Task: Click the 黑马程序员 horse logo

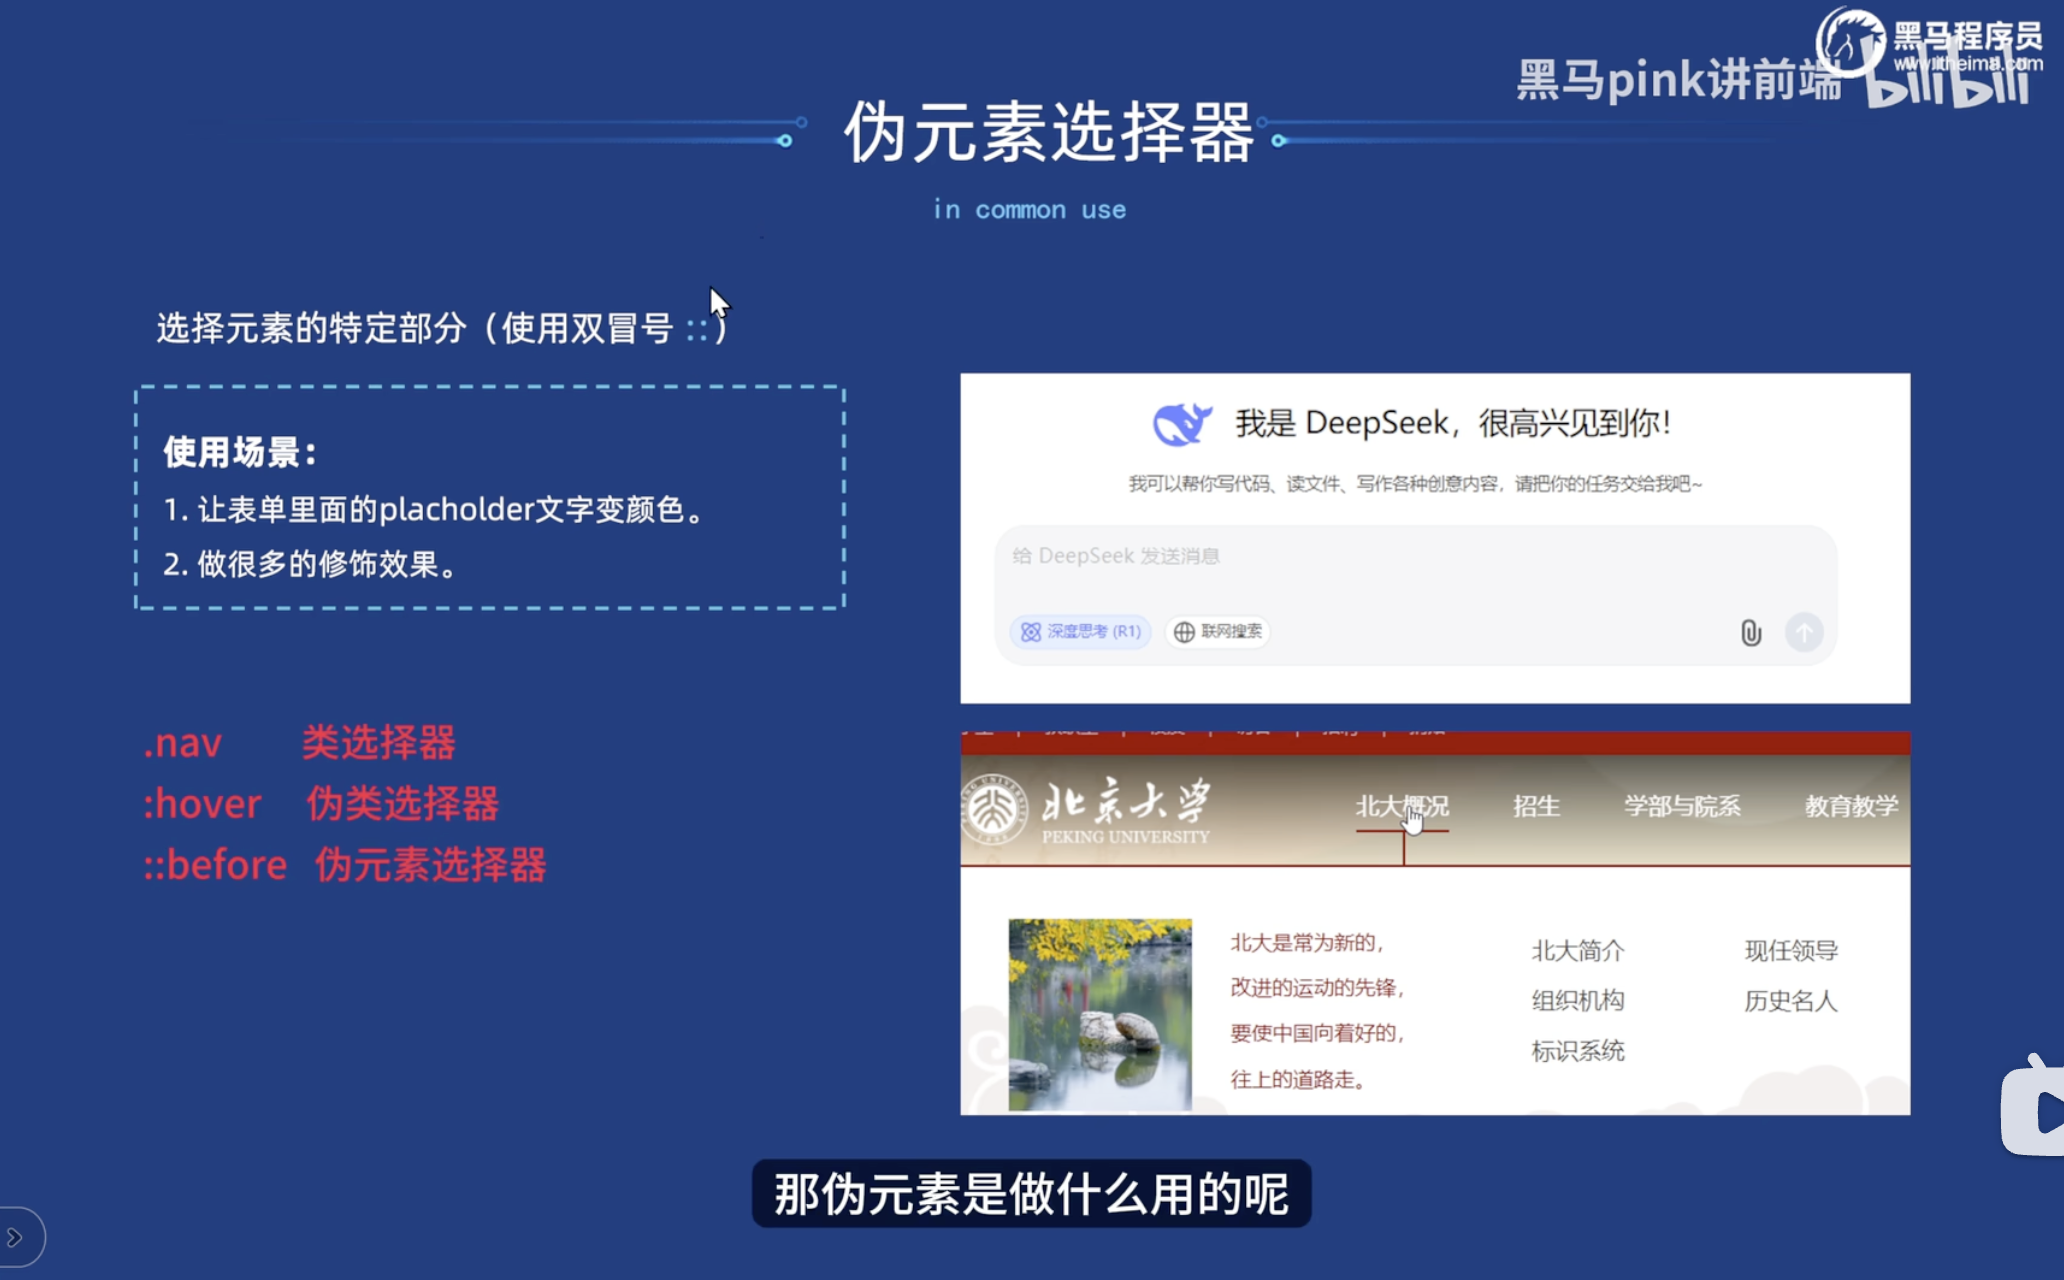Action: 1850,42
